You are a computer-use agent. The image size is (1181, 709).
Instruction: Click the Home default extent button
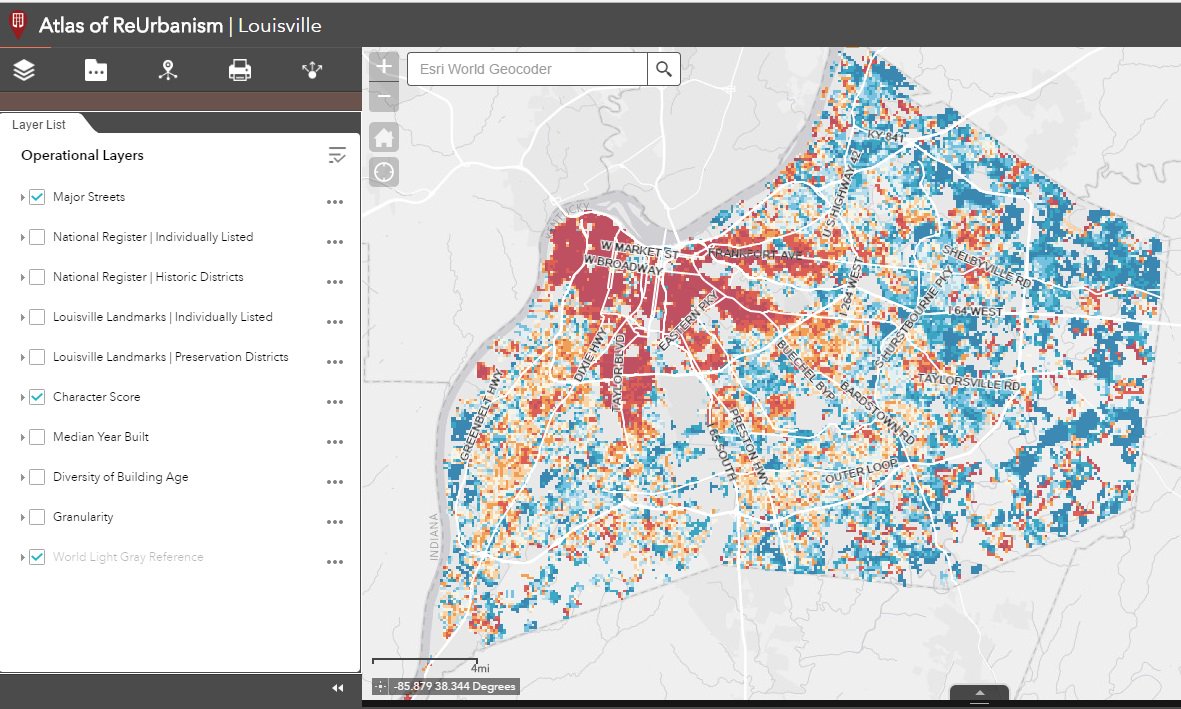(x=384, y=136)
